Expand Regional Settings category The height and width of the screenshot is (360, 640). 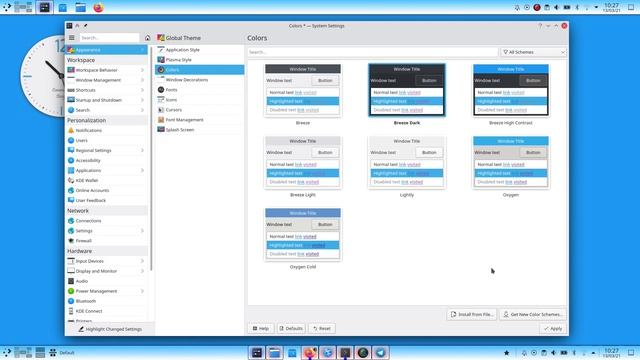142,151
